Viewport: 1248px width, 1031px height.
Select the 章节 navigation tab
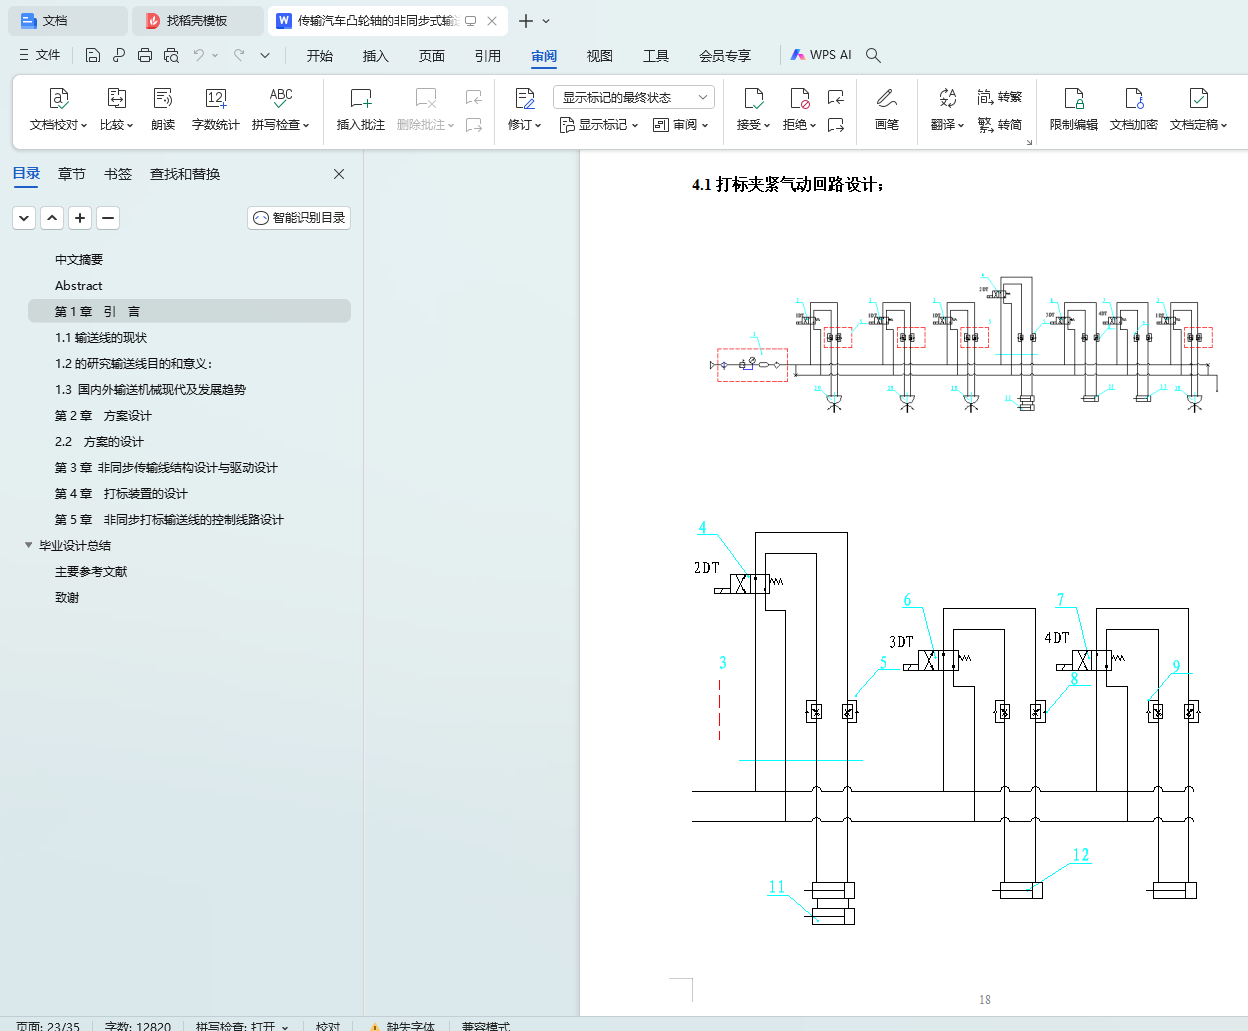[72, 174]
